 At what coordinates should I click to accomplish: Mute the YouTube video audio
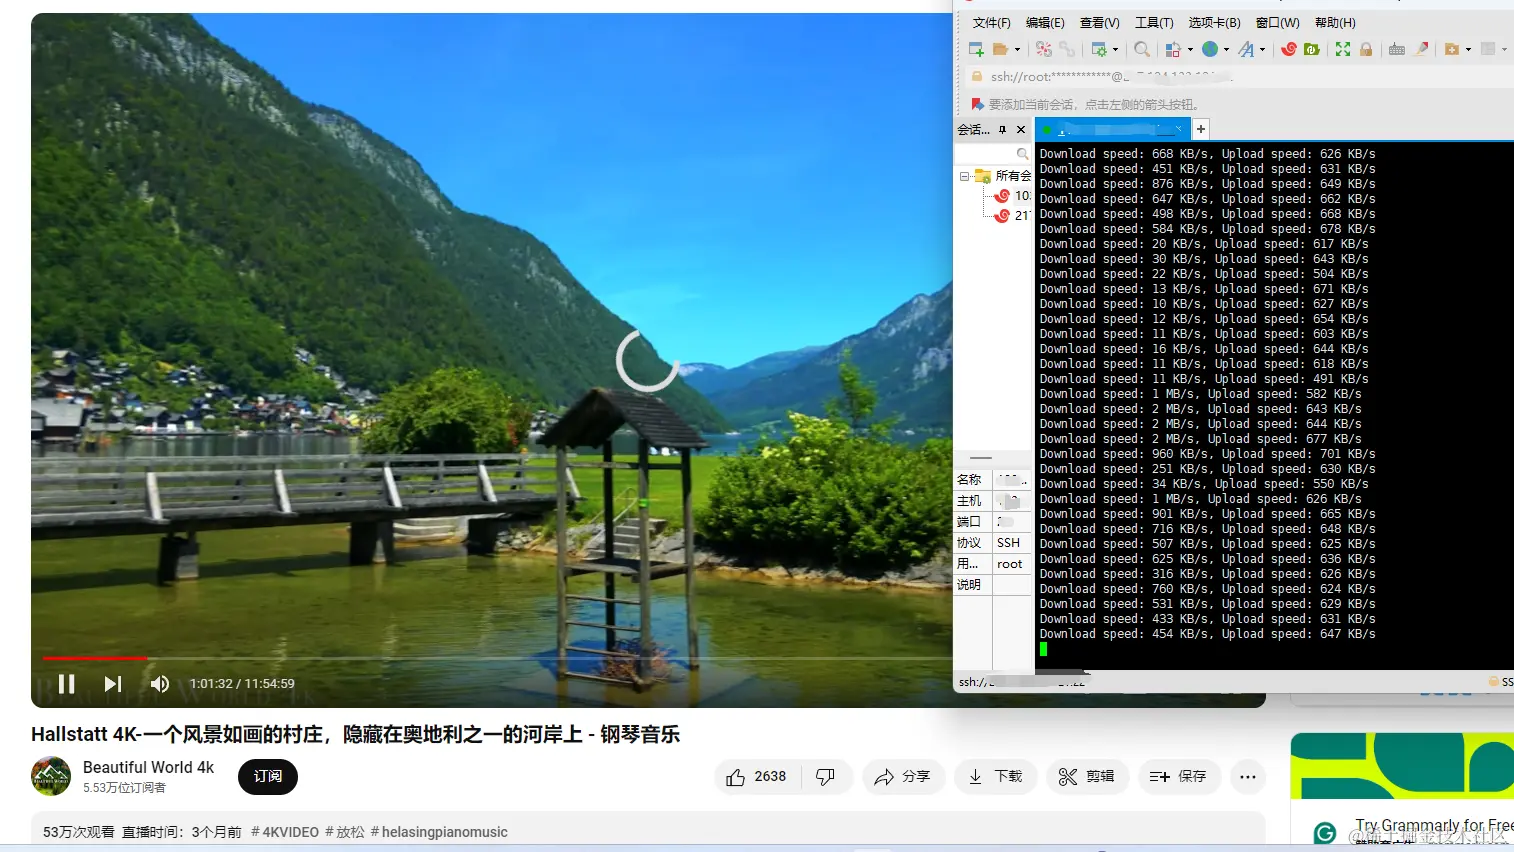[159, 683]
